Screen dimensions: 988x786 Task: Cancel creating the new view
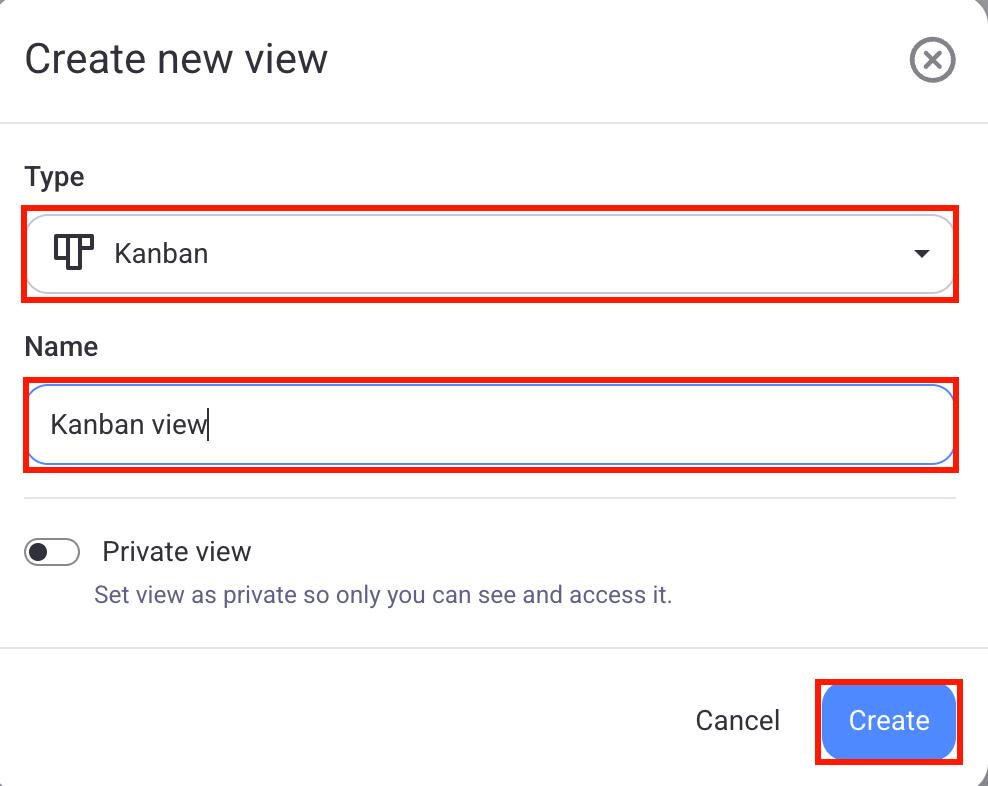click(738, 721)
